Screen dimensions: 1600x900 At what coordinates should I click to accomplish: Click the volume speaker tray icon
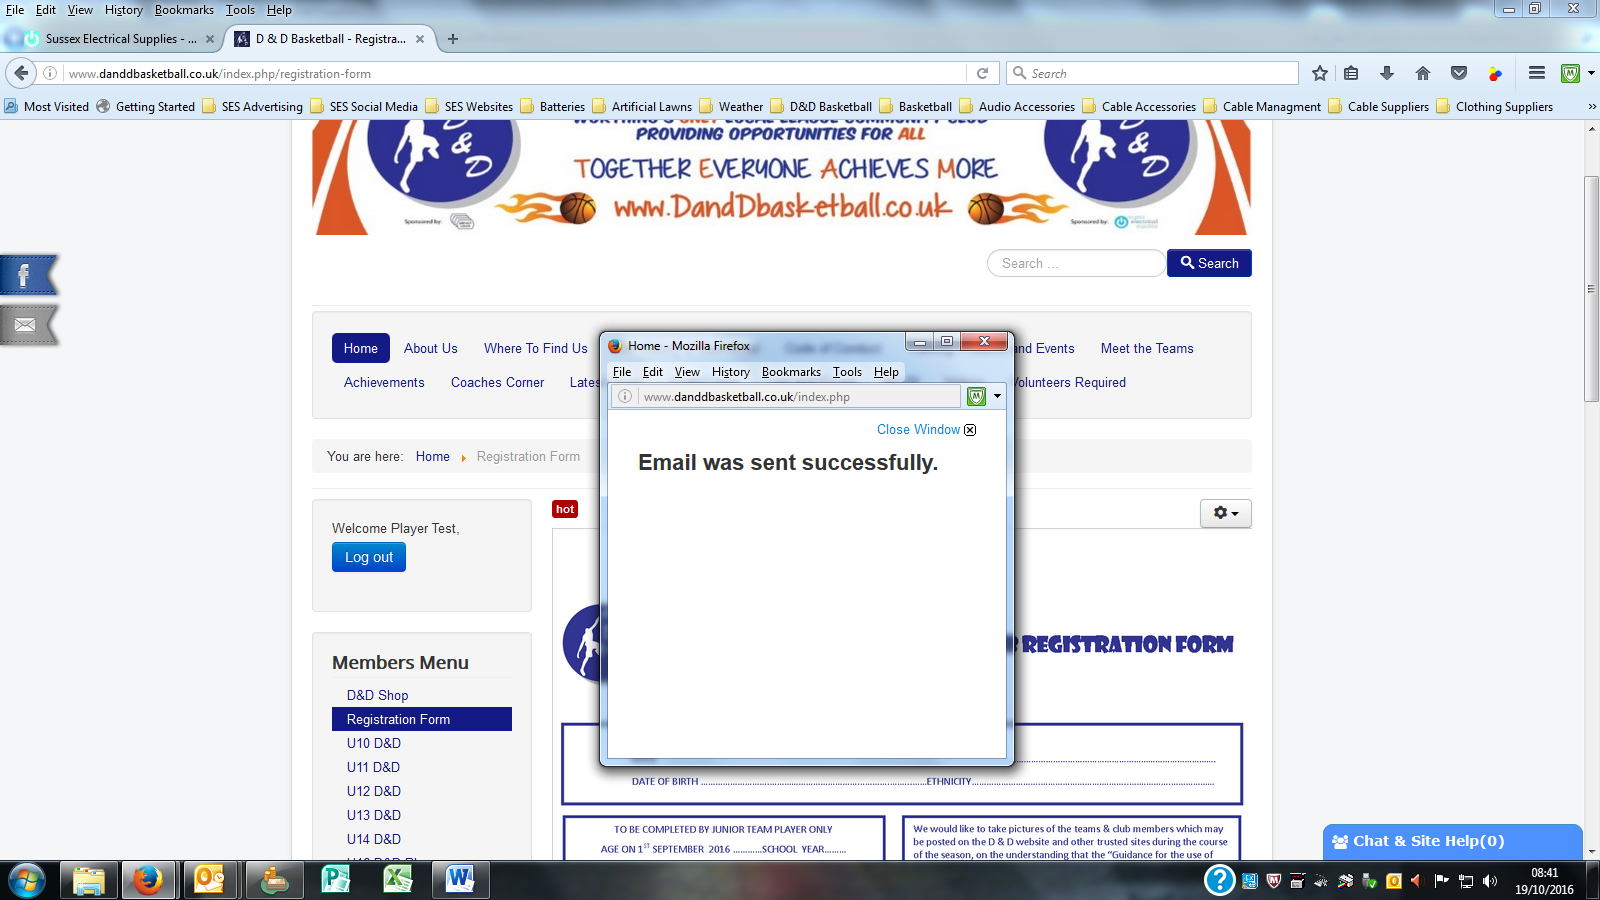(x=1490, y=881)
